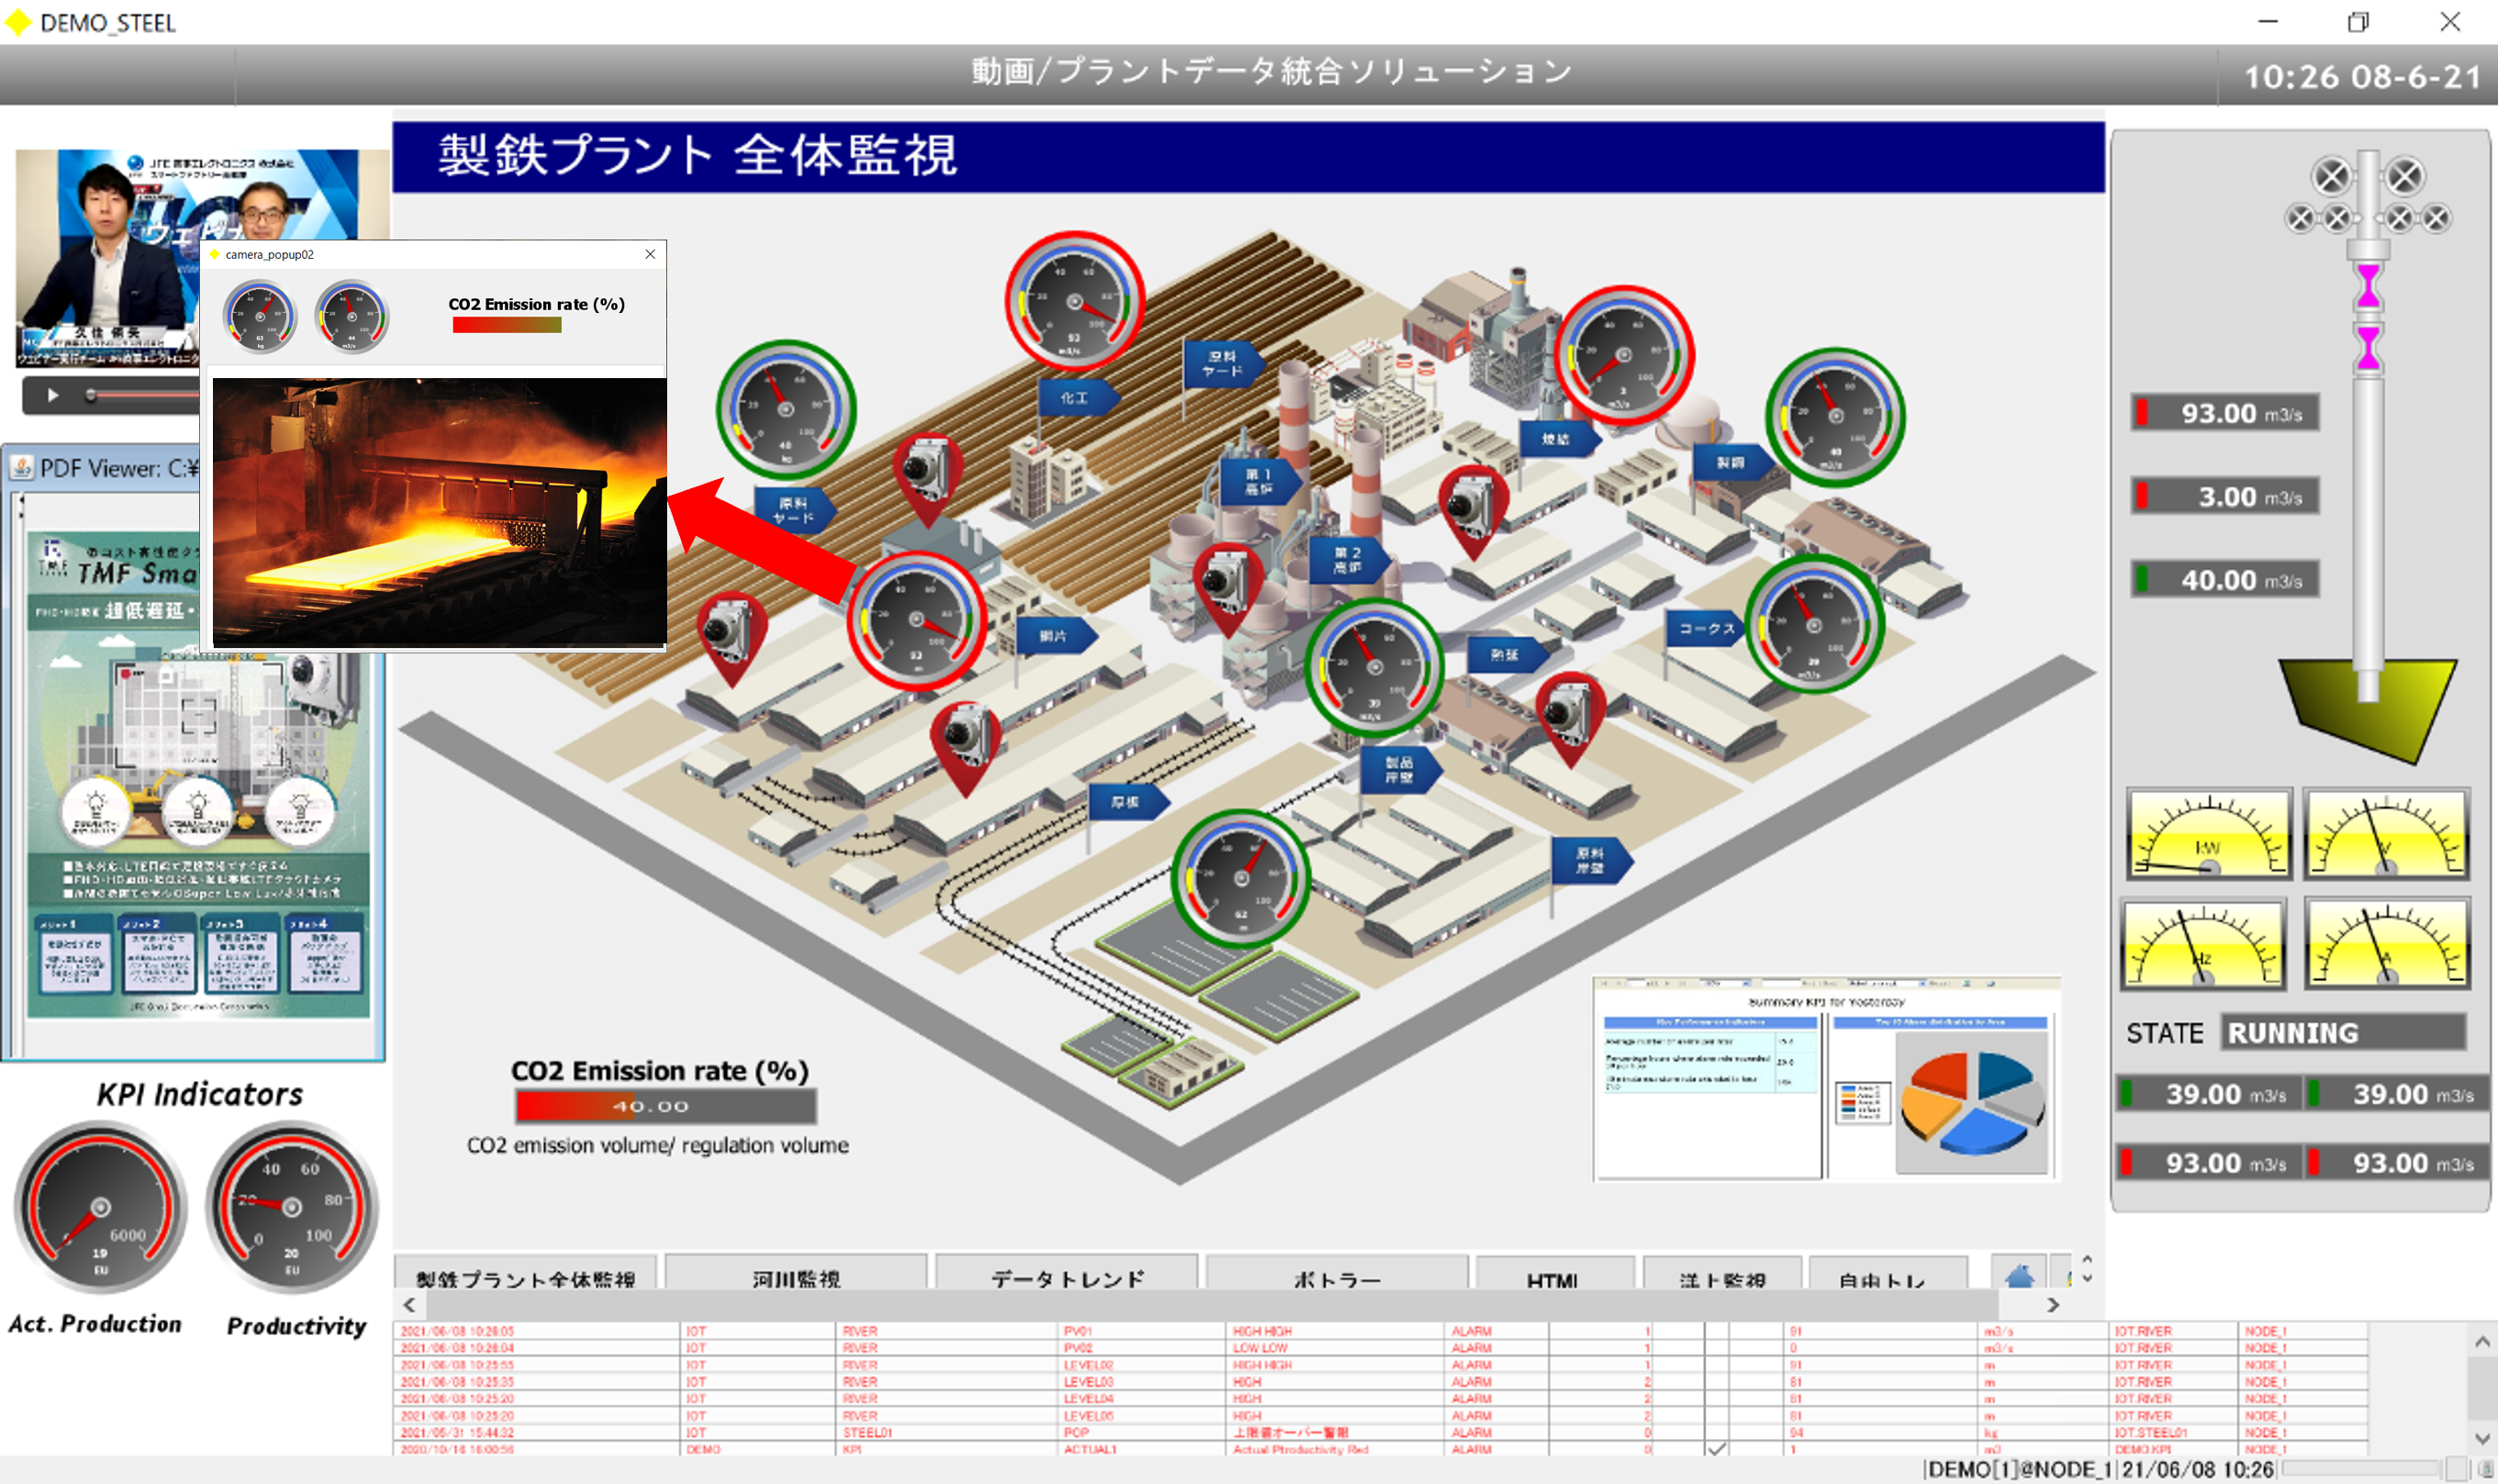Click the DEMO_STEEL diamond icon in the title bar
Image resolution: width=2498 pixels, height=1484 pixels.
click(x=17, y=22)
